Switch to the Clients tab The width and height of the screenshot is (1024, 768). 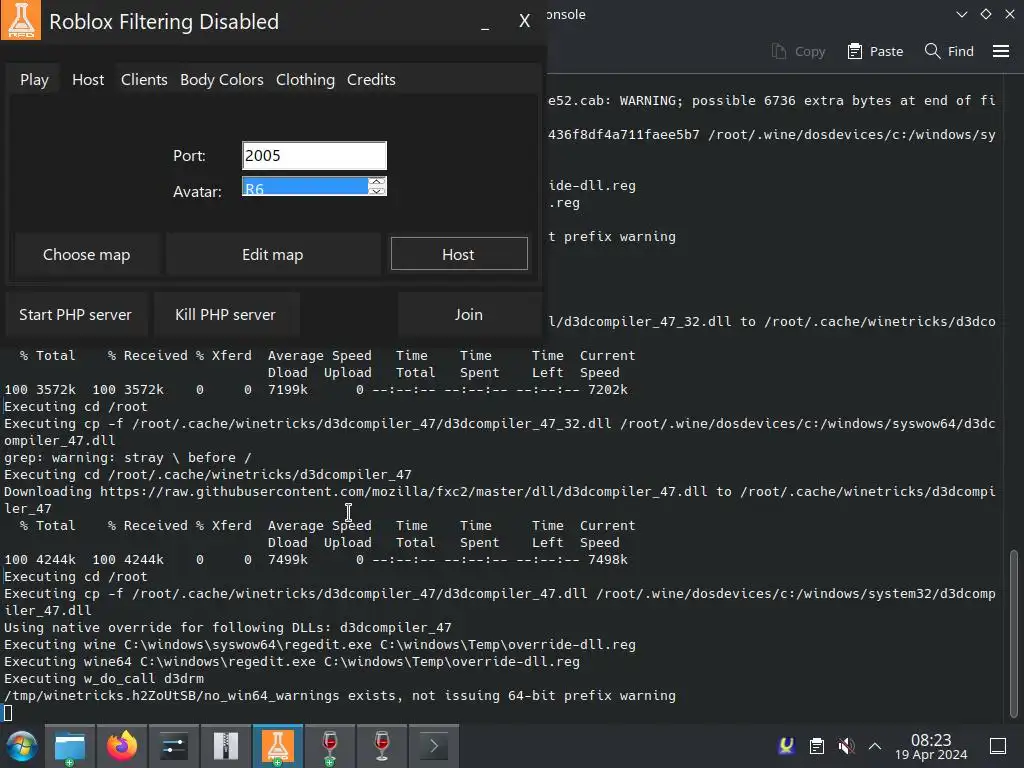coord(144,80)
